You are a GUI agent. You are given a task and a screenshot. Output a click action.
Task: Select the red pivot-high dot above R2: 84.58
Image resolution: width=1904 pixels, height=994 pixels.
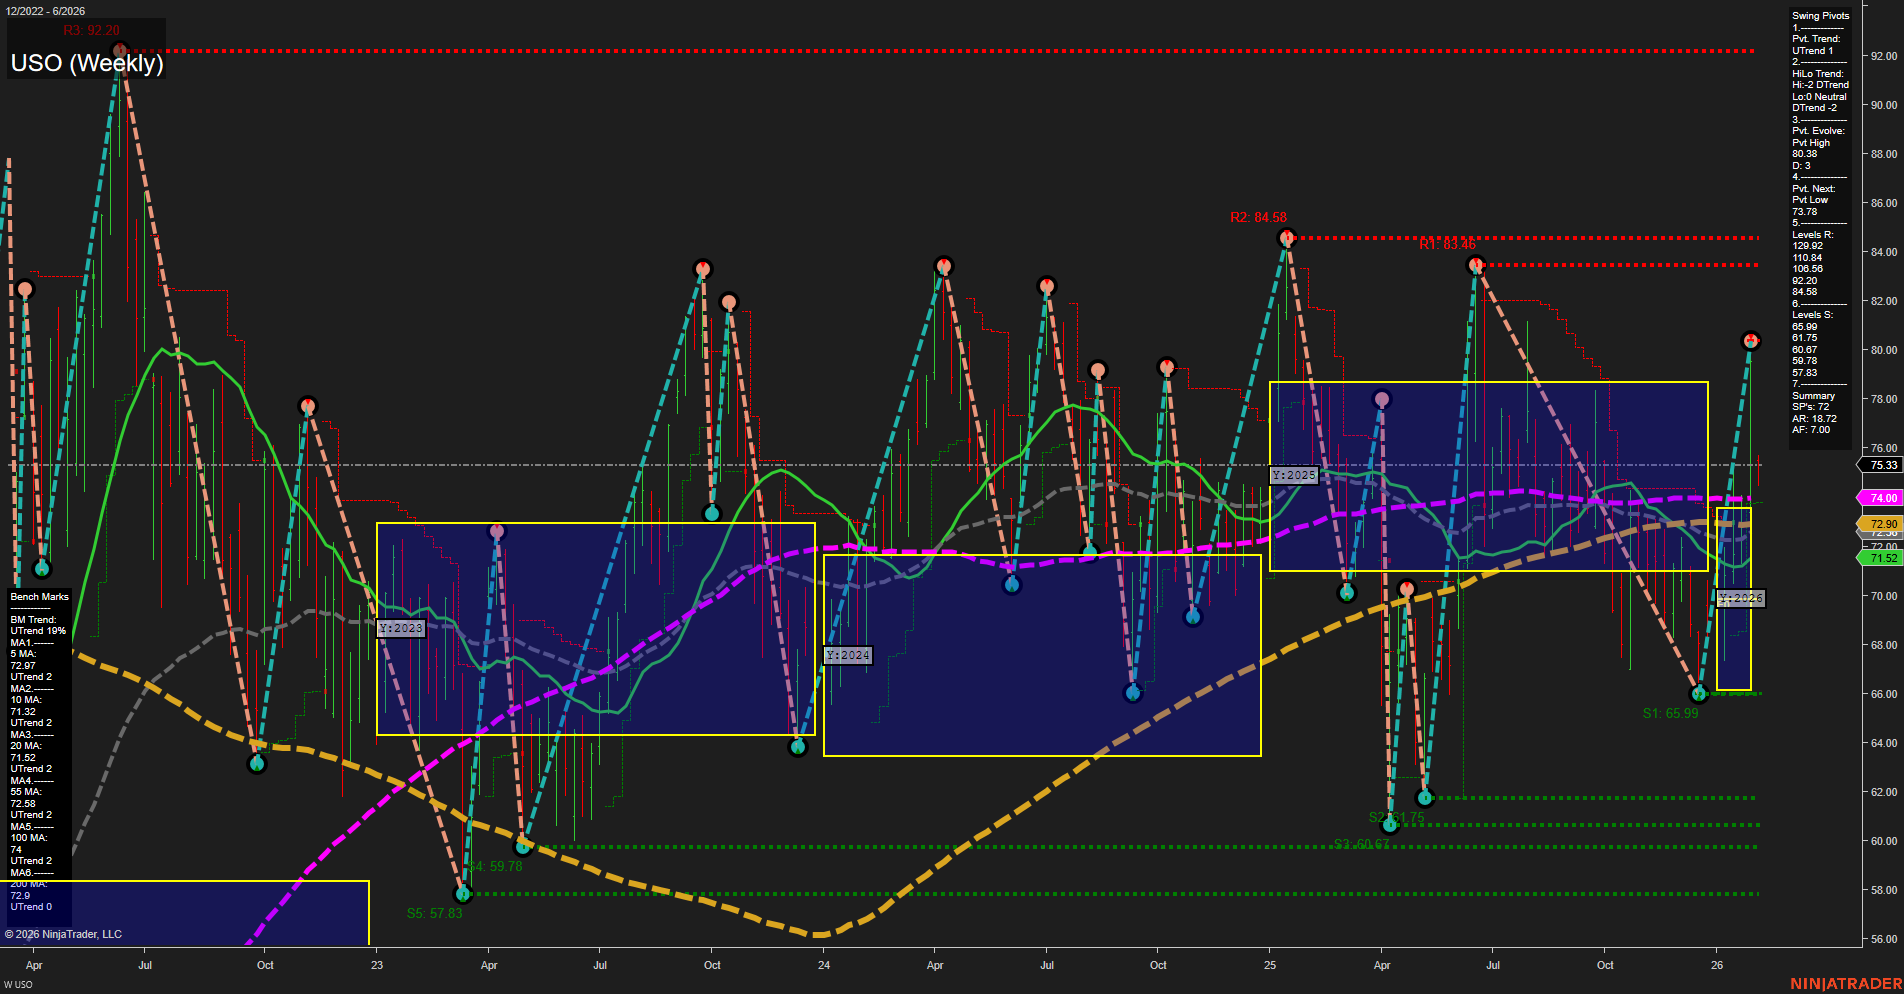click(x=1288, y=237)
